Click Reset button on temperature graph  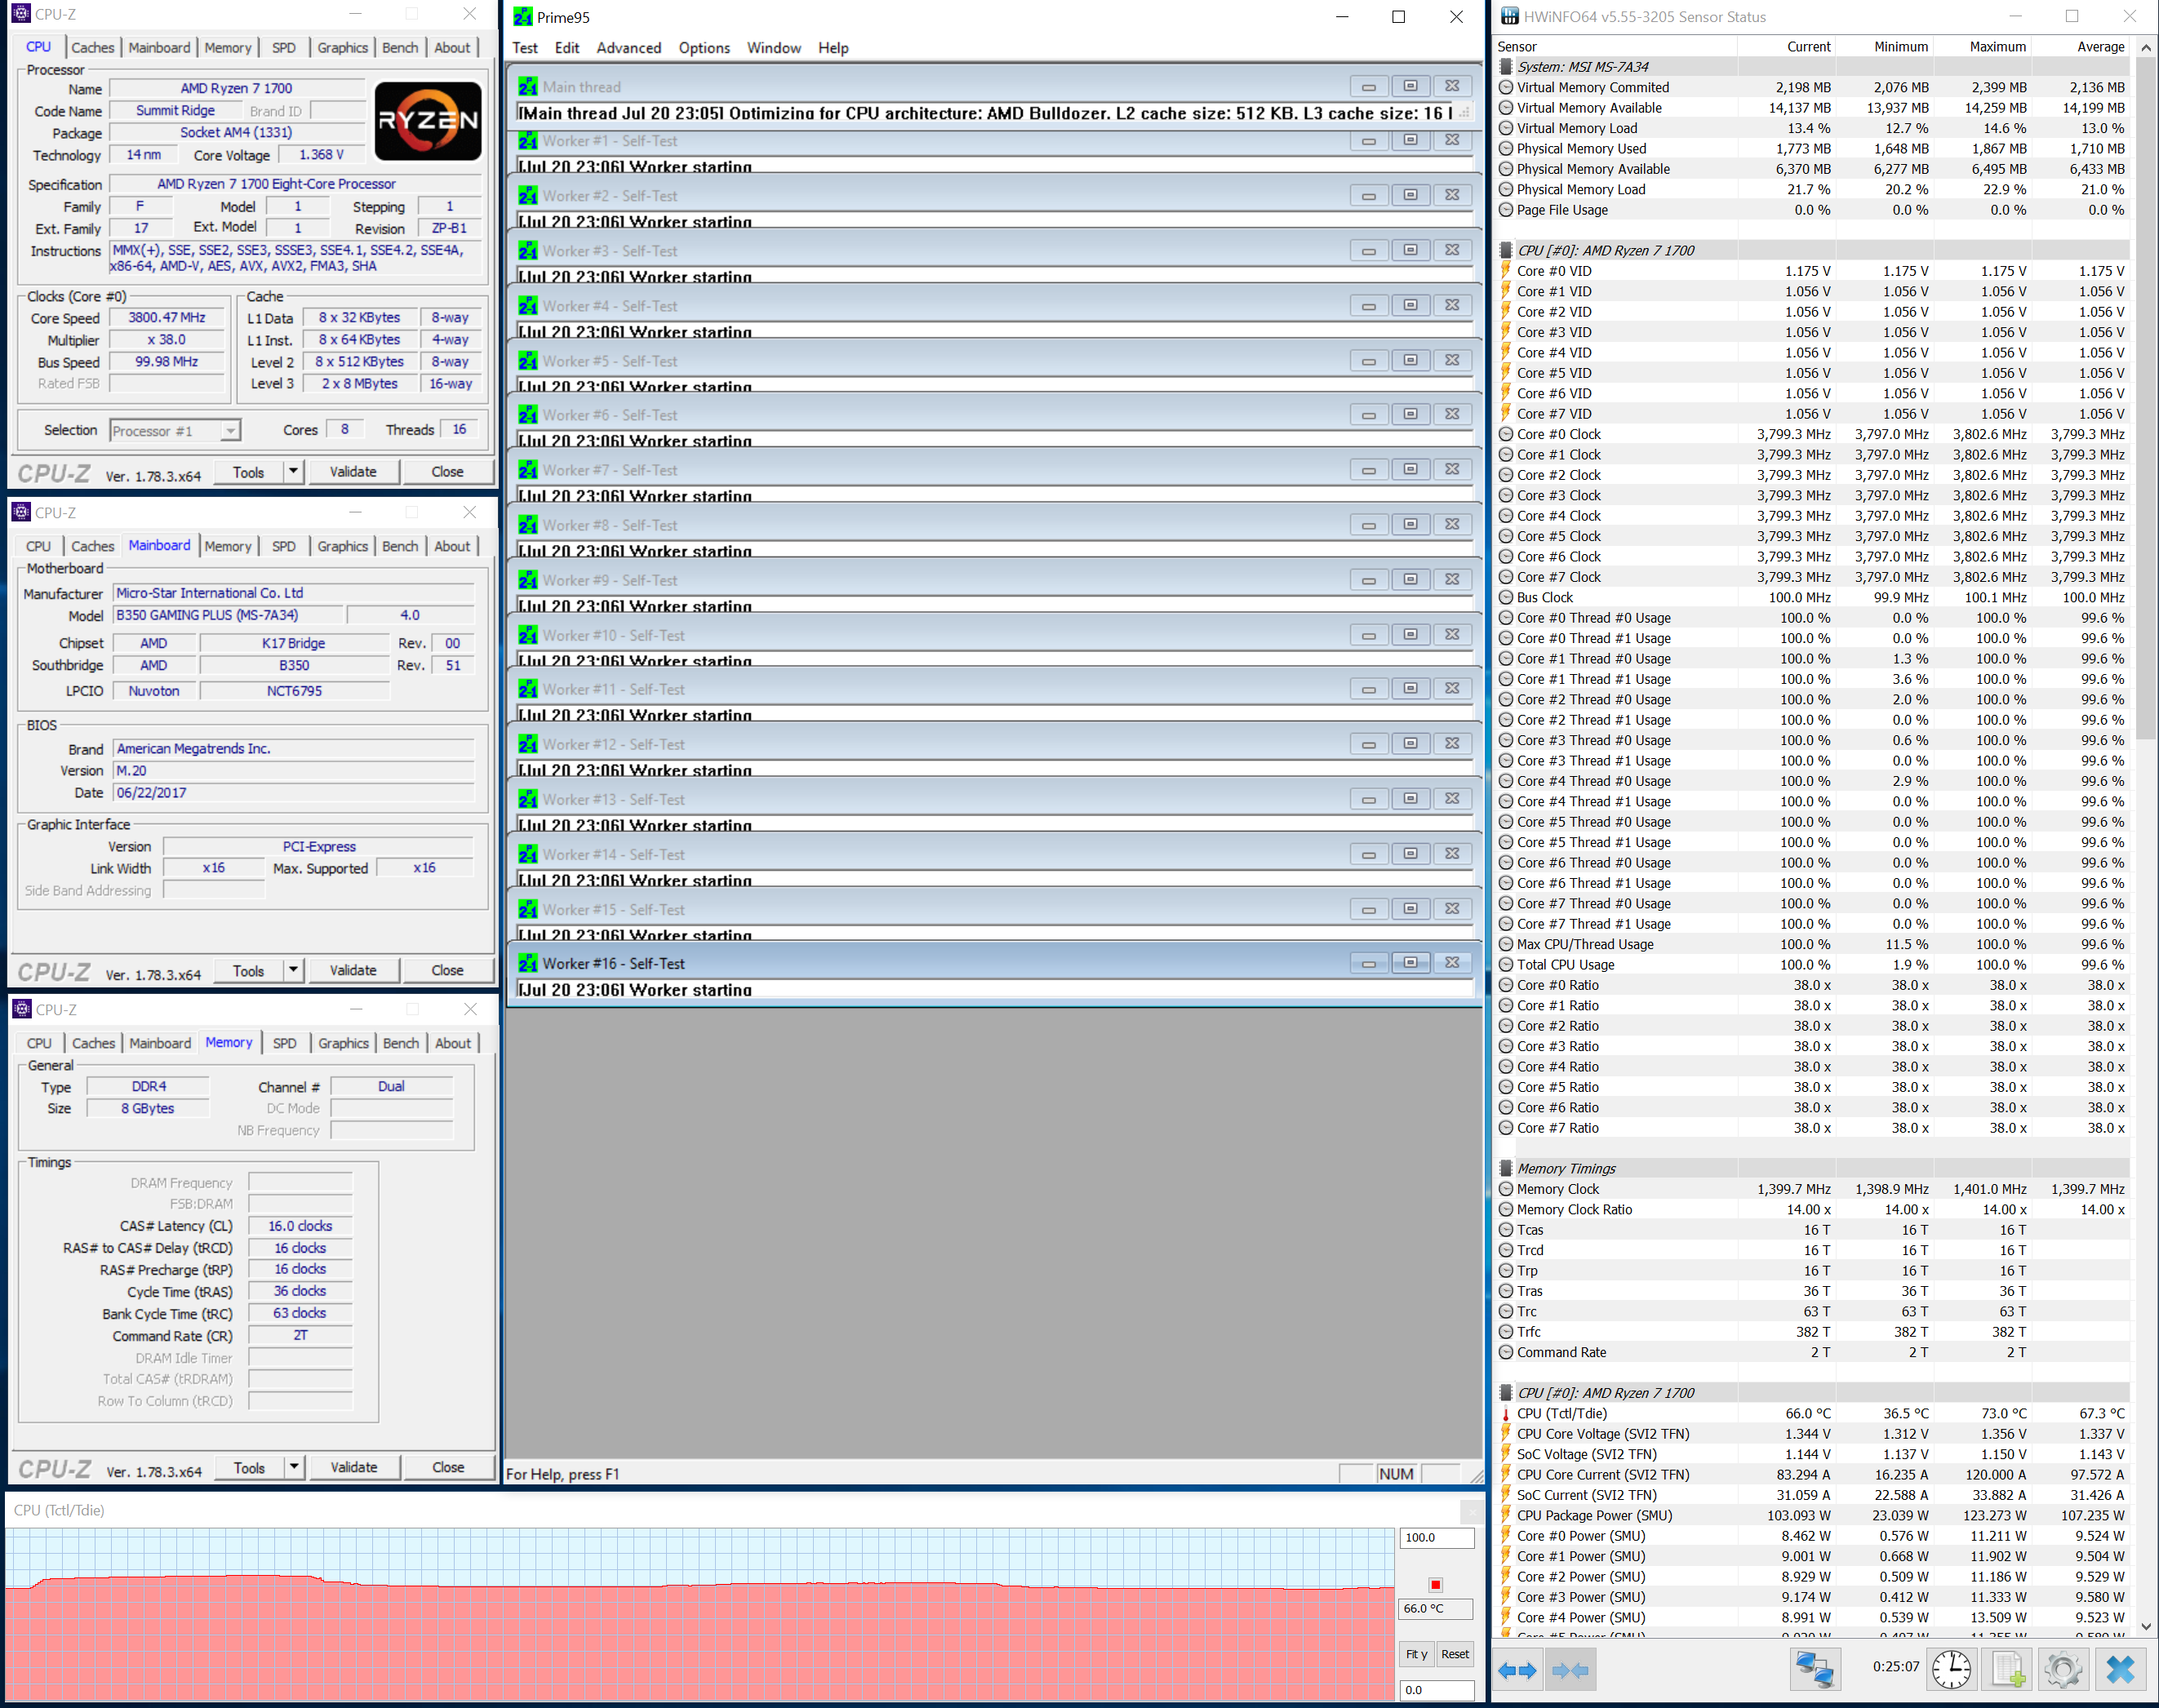[x=1455, y=1654]
